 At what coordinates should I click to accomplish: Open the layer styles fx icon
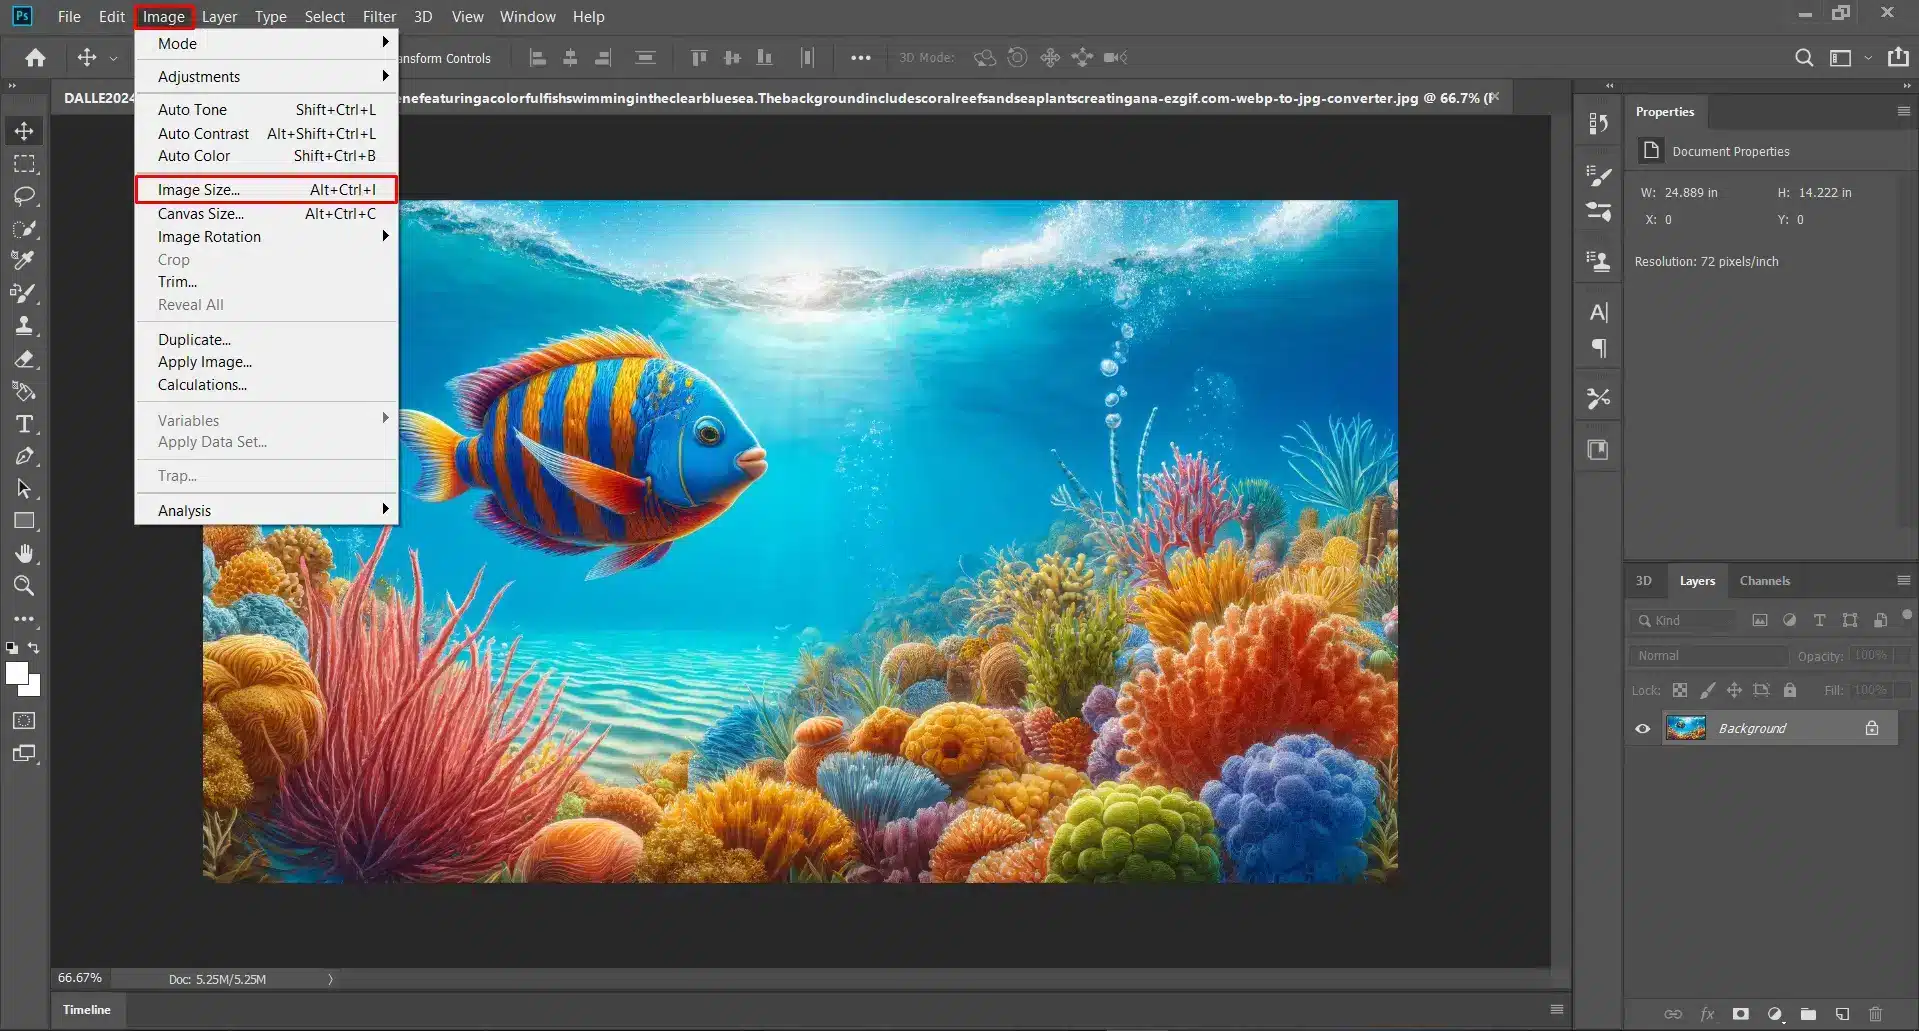pyautogui.click(x=1707, y=1014)
